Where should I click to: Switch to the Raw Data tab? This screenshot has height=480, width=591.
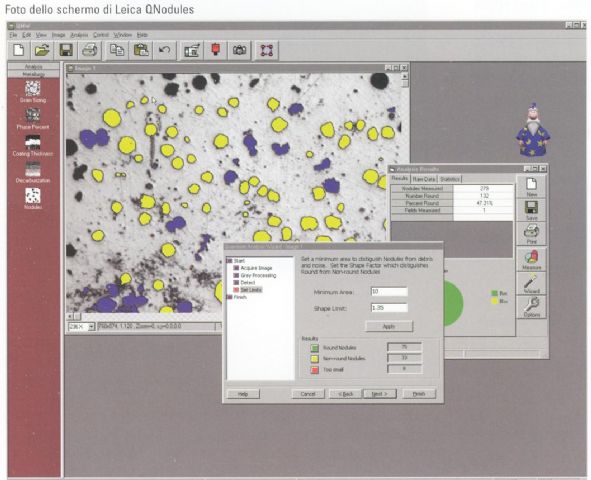click(x=424, y=179)
